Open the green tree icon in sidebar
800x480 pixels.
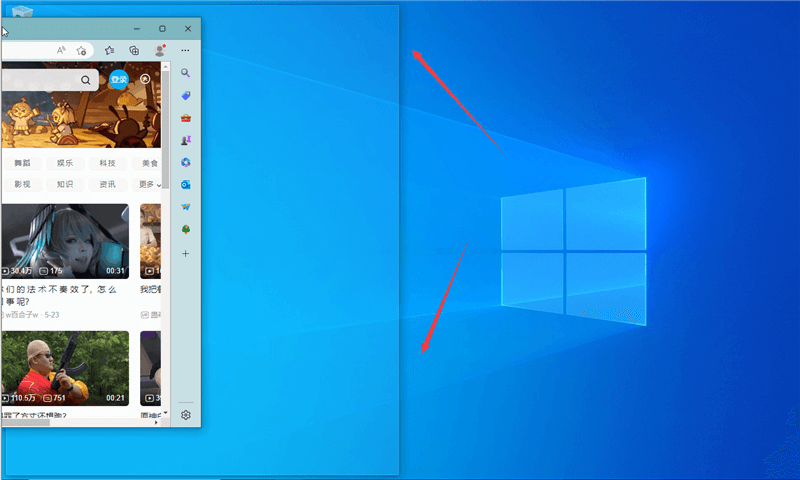coord(185,230)
